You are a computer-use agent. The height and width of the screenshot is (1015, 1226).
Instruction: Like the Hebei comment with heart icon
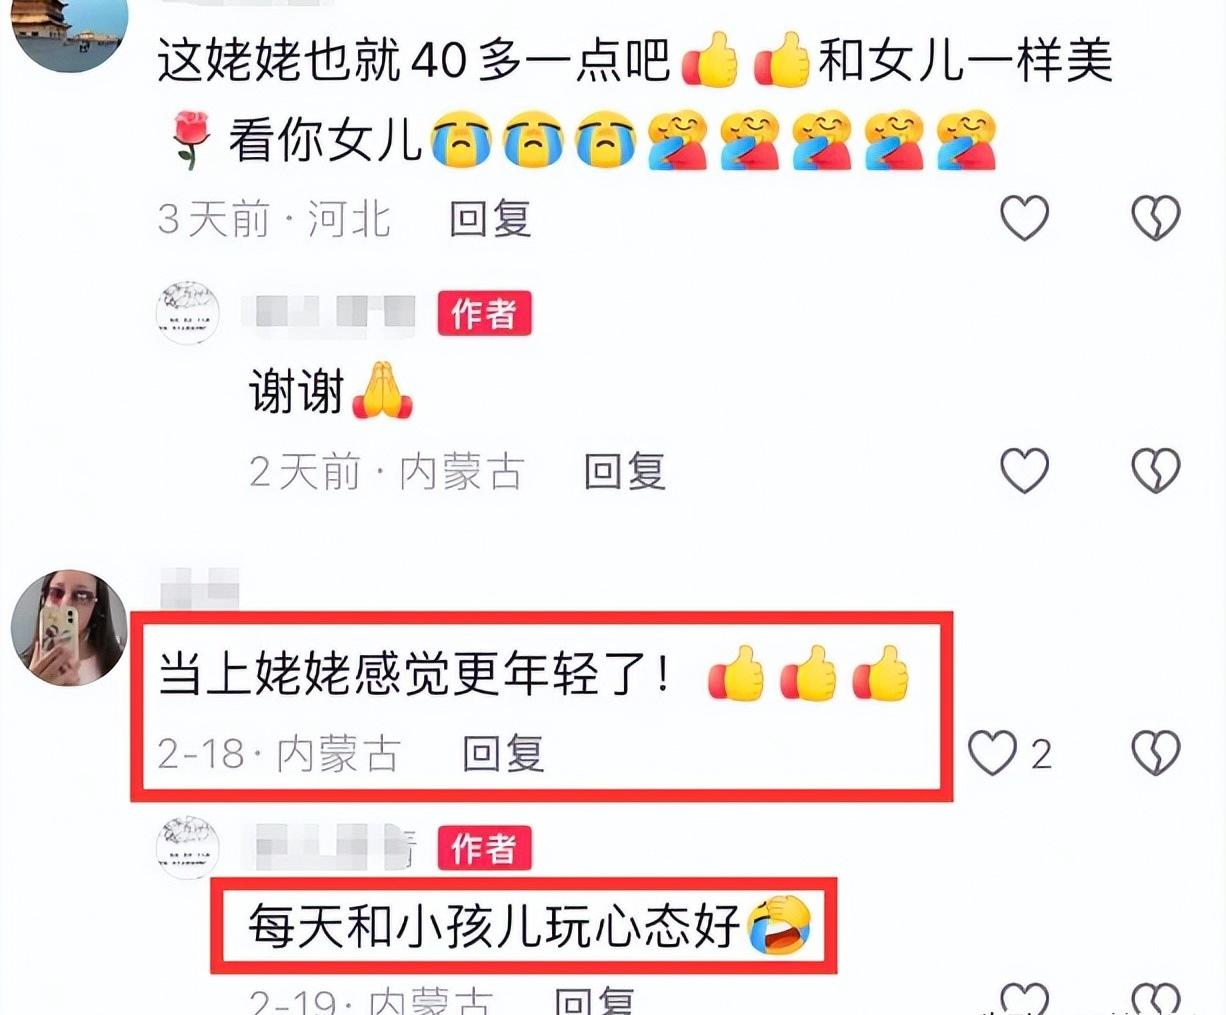click(x=1025, y=217)
